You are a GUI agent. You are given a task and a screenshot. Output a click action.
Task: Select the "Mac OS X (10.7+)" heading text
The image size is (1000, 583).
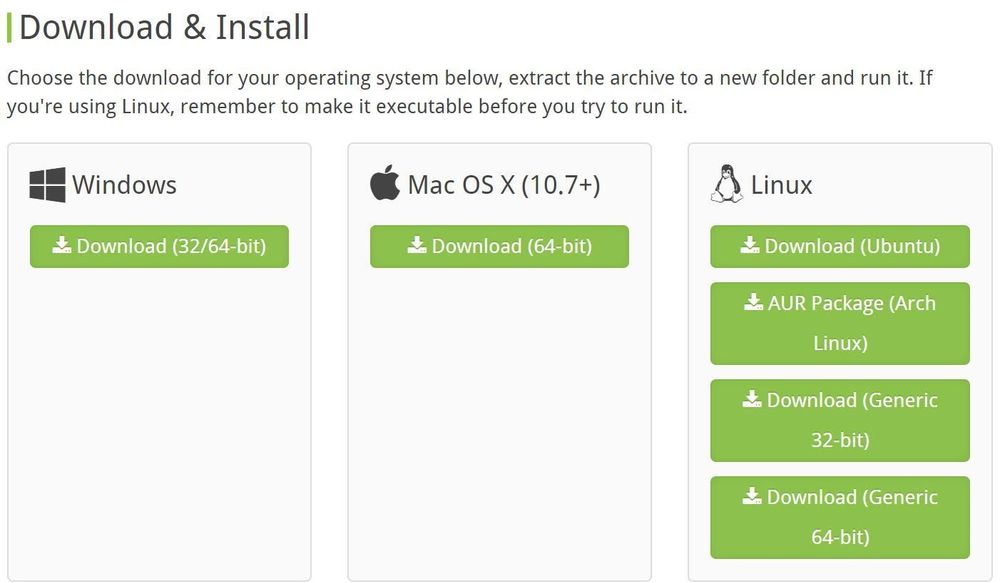click(504, 185)
